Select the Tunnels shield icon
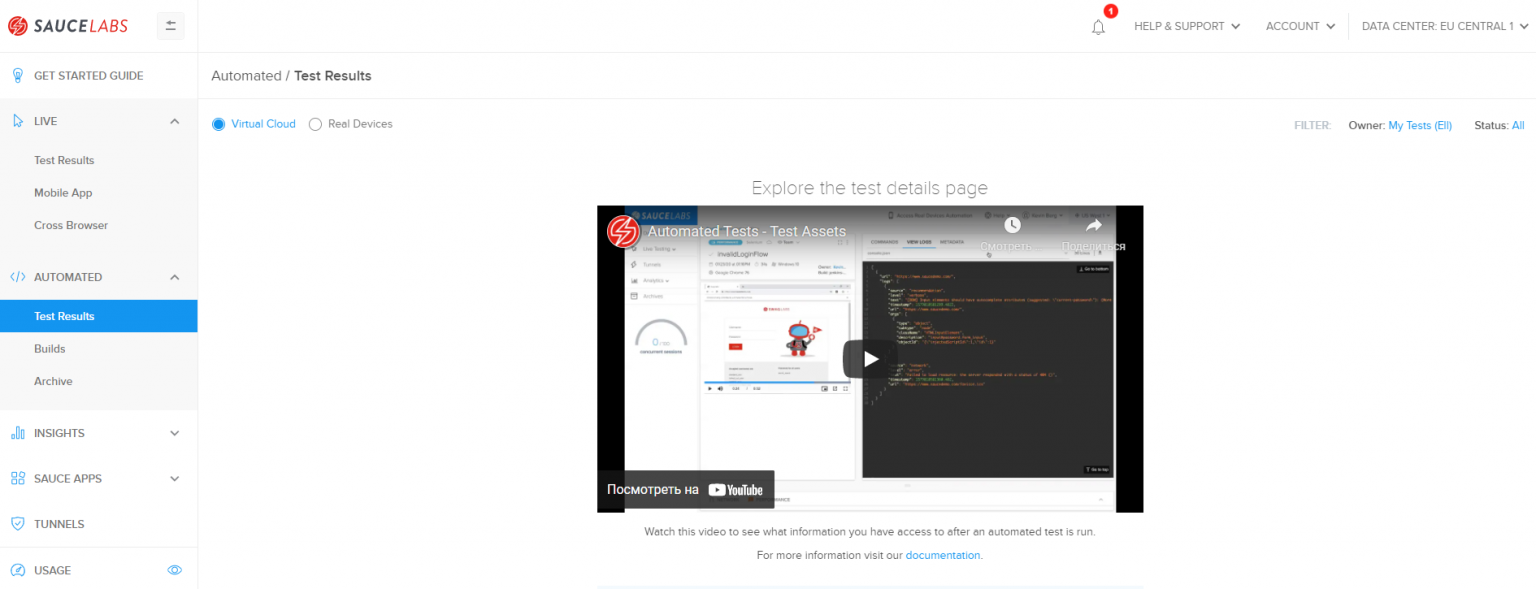The height and width of the screenshot is (589, 1536). pos(16,523)
